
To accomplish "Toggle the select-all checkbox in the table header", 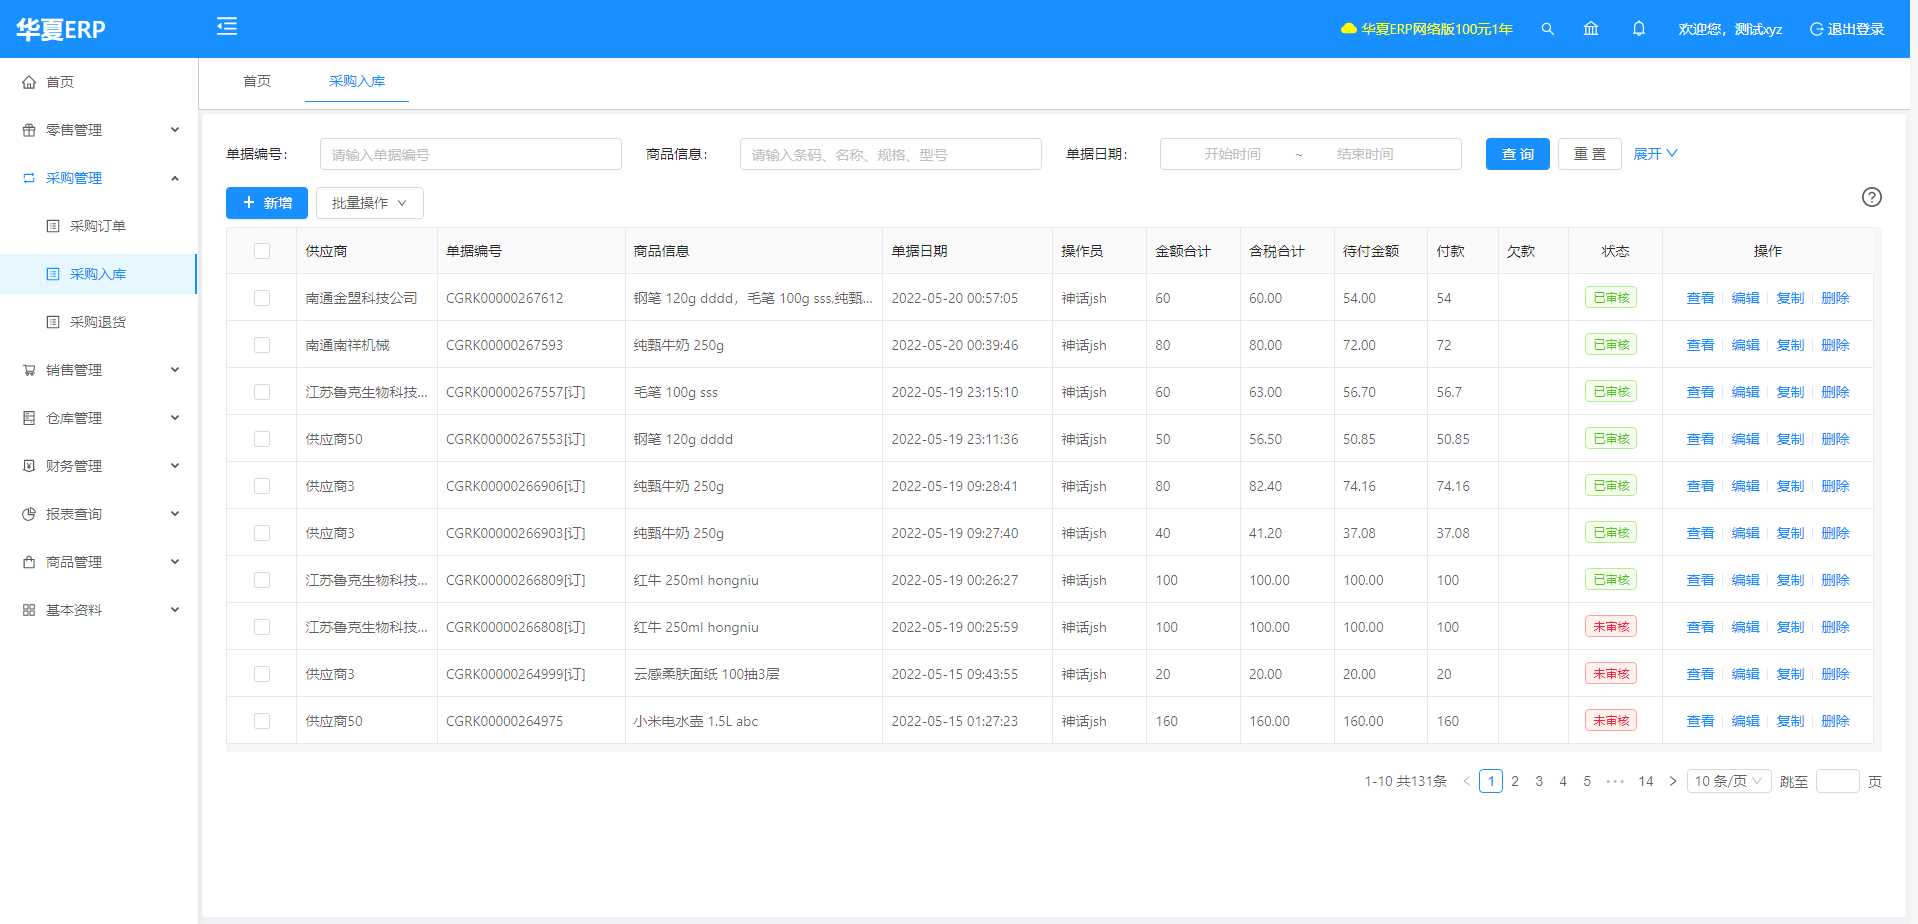I will point(262,251).
